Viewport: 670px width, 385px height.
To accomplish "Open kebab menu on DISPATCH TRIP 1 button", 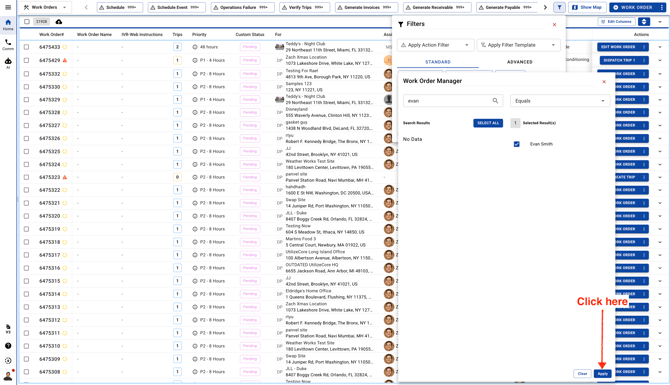I will tap(644, 60).
